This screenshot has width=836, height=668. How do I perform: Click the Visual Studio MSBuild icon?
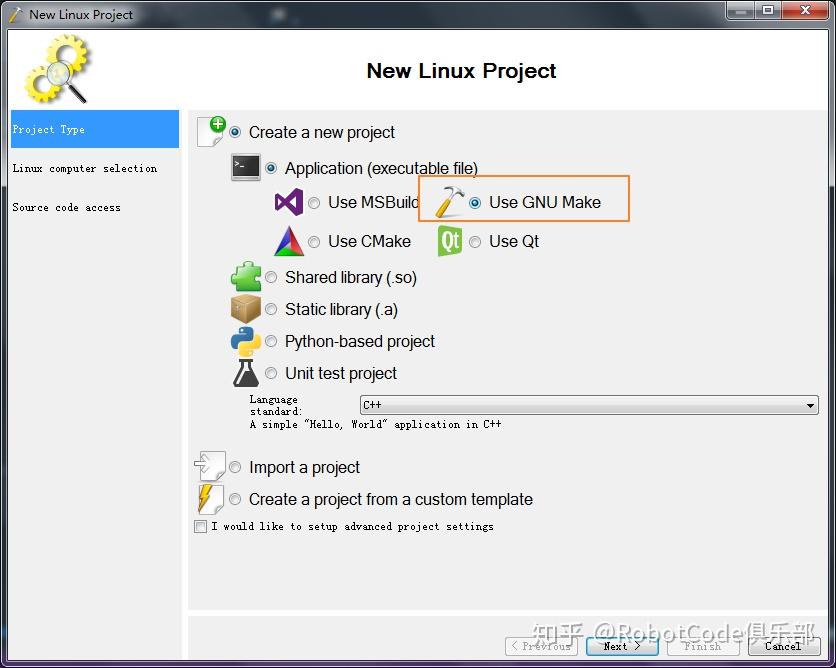289,202
